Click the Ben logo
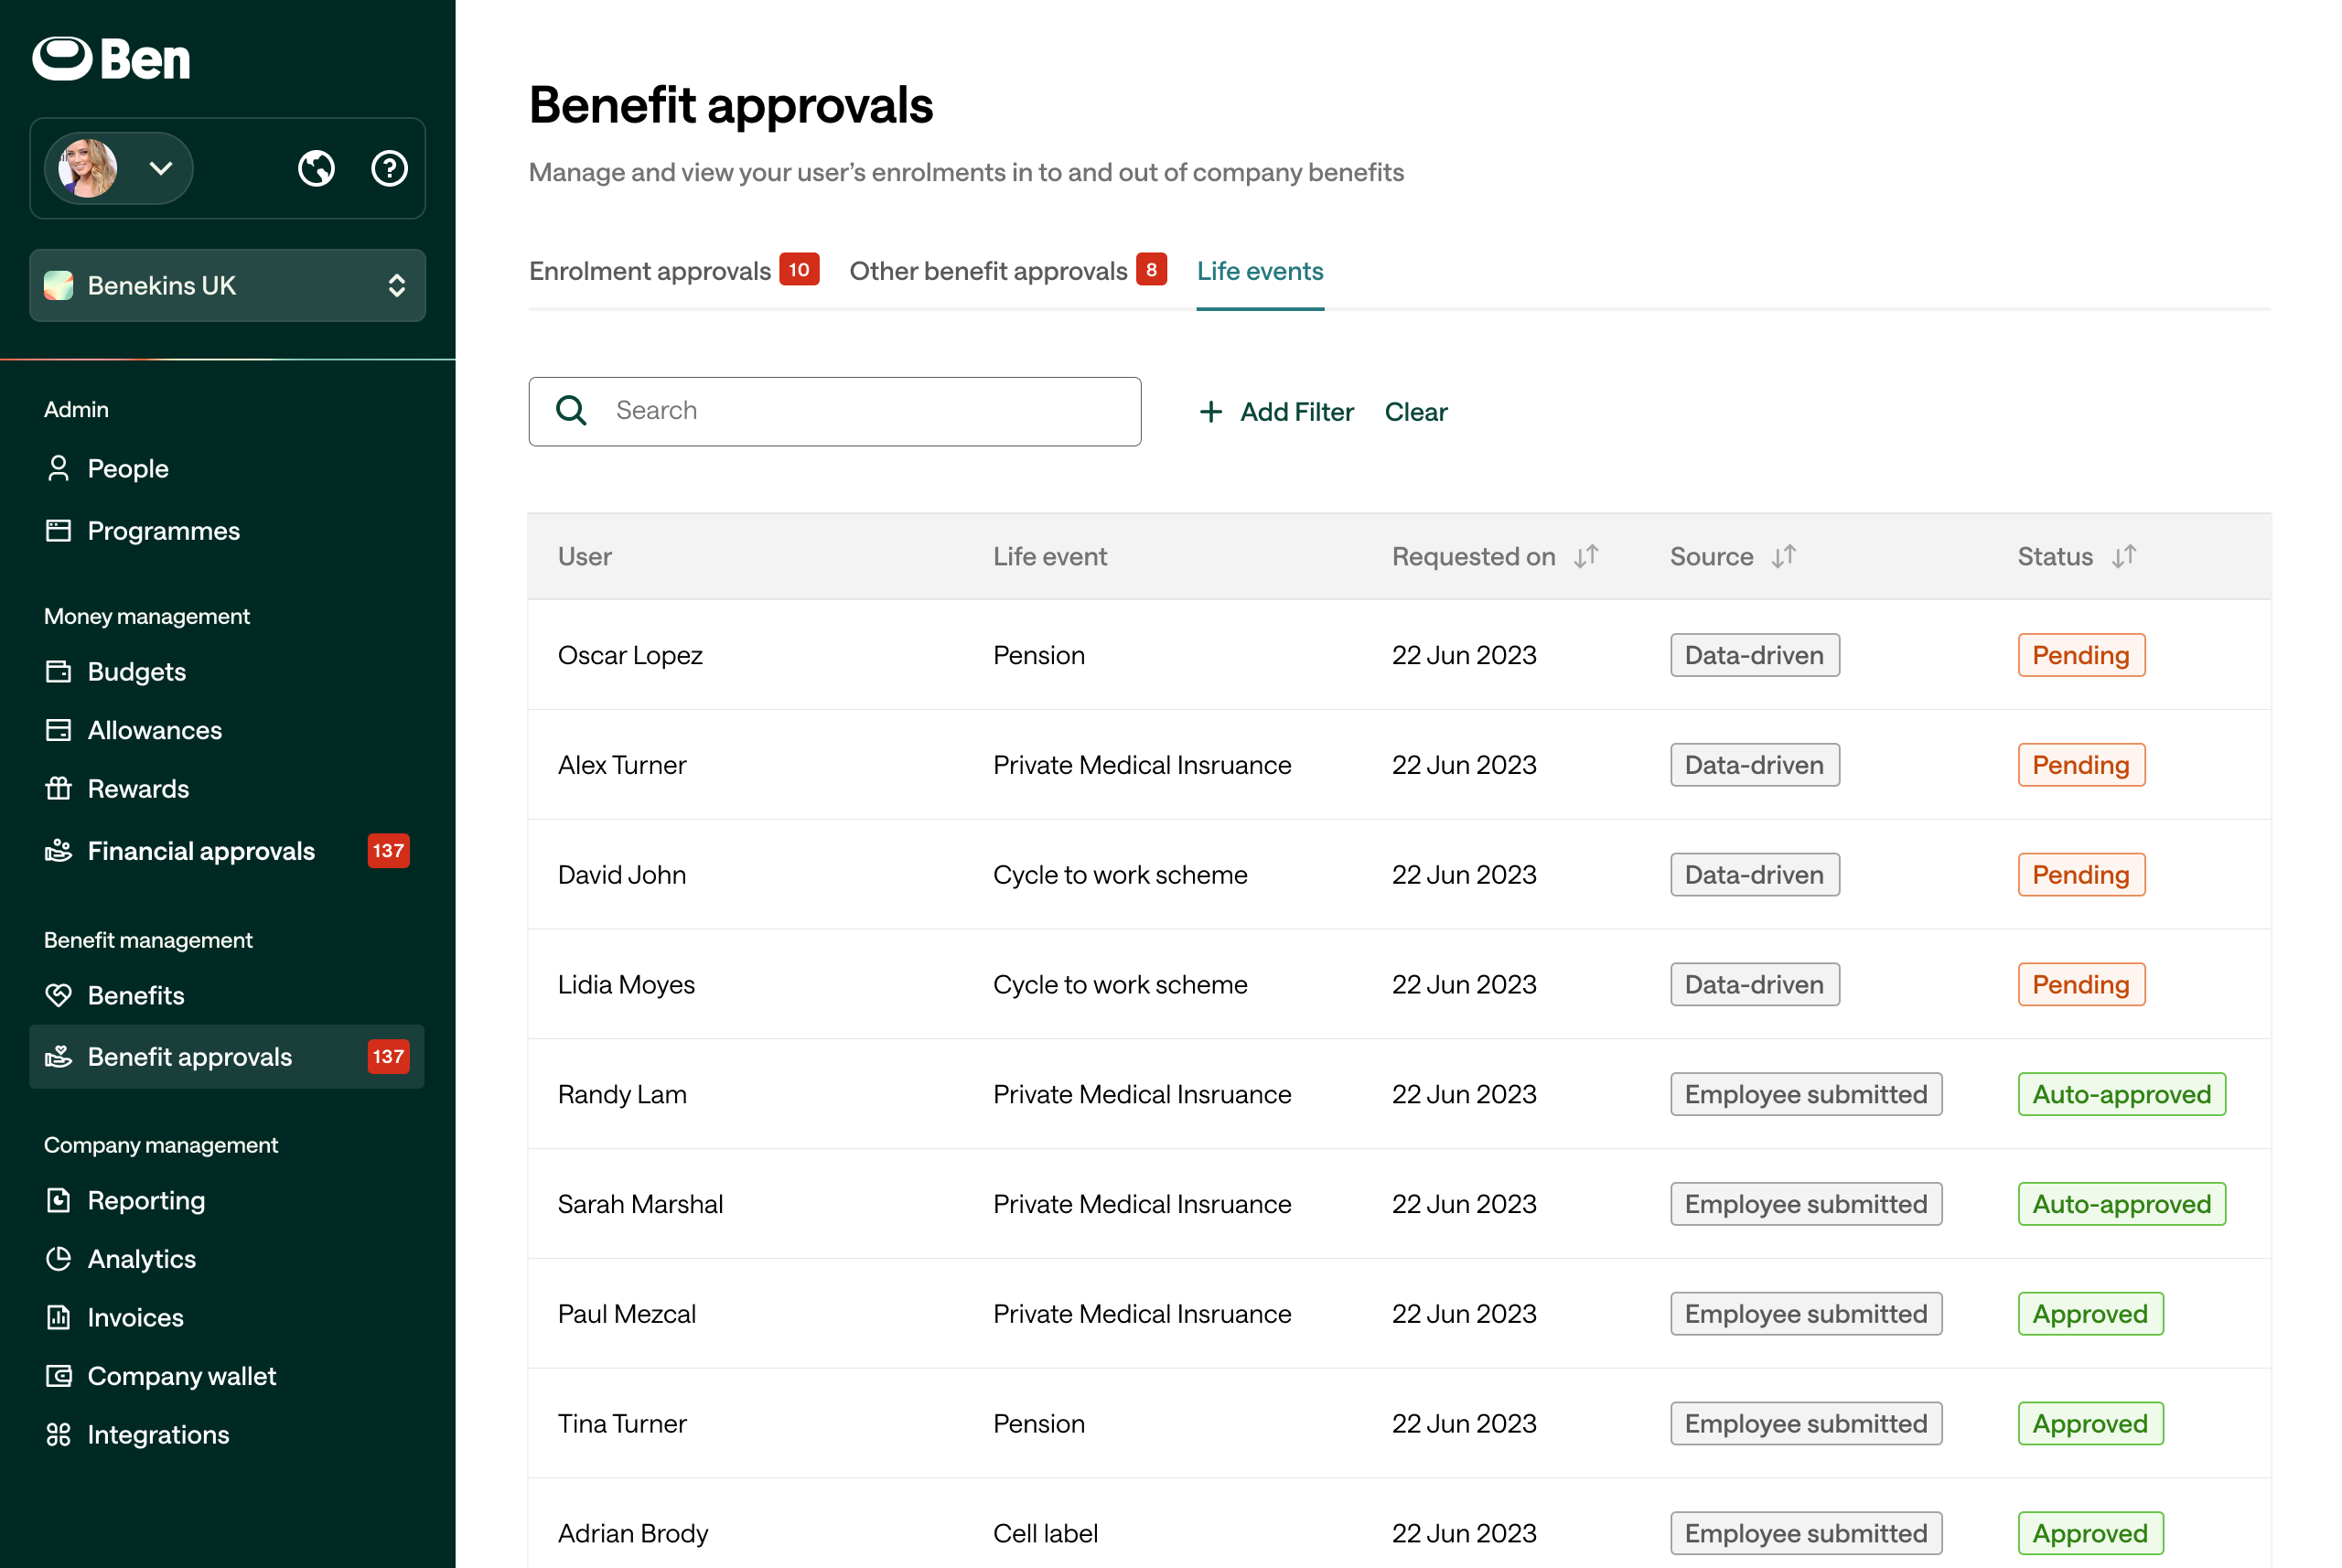Image resolution: width=2342 pixels, height=1568 pixels. 111,59
